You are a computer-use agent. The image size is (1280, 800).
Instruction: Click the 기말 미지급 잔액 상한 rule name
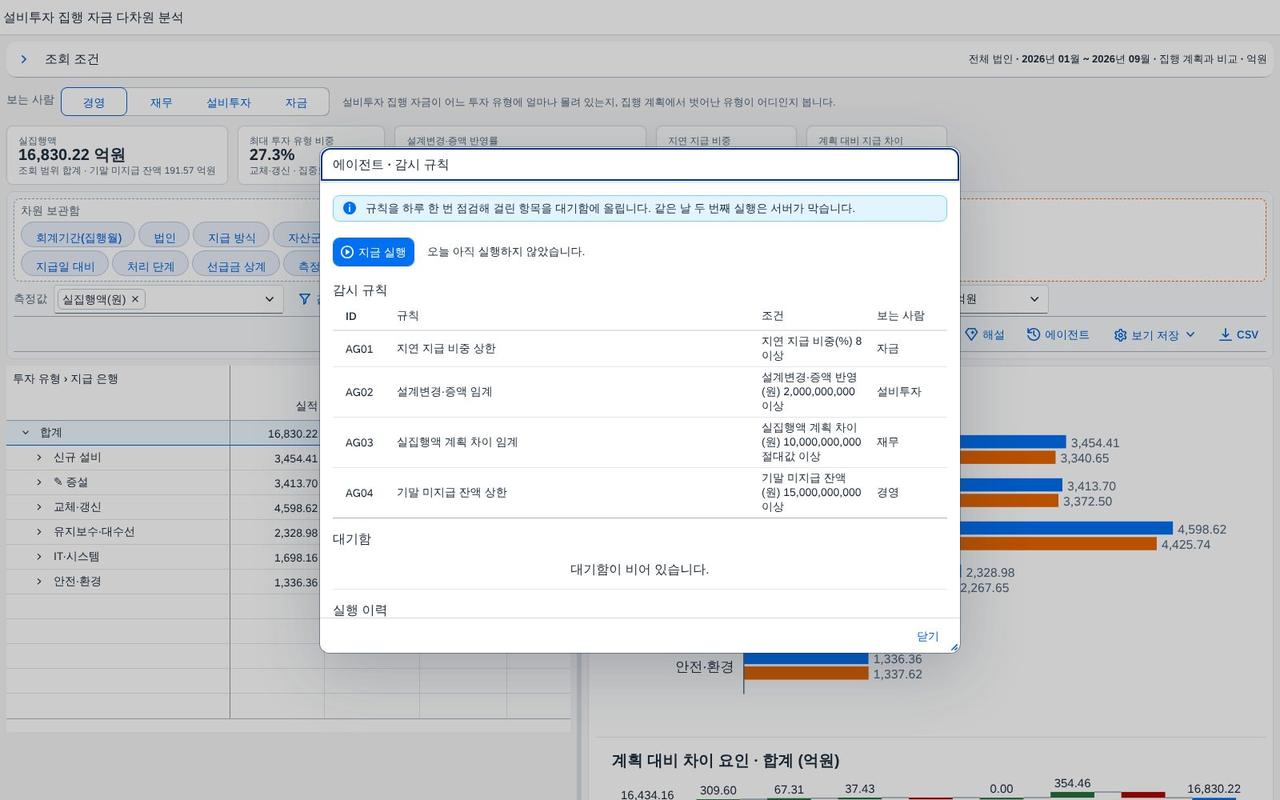[x=452, y=493]
